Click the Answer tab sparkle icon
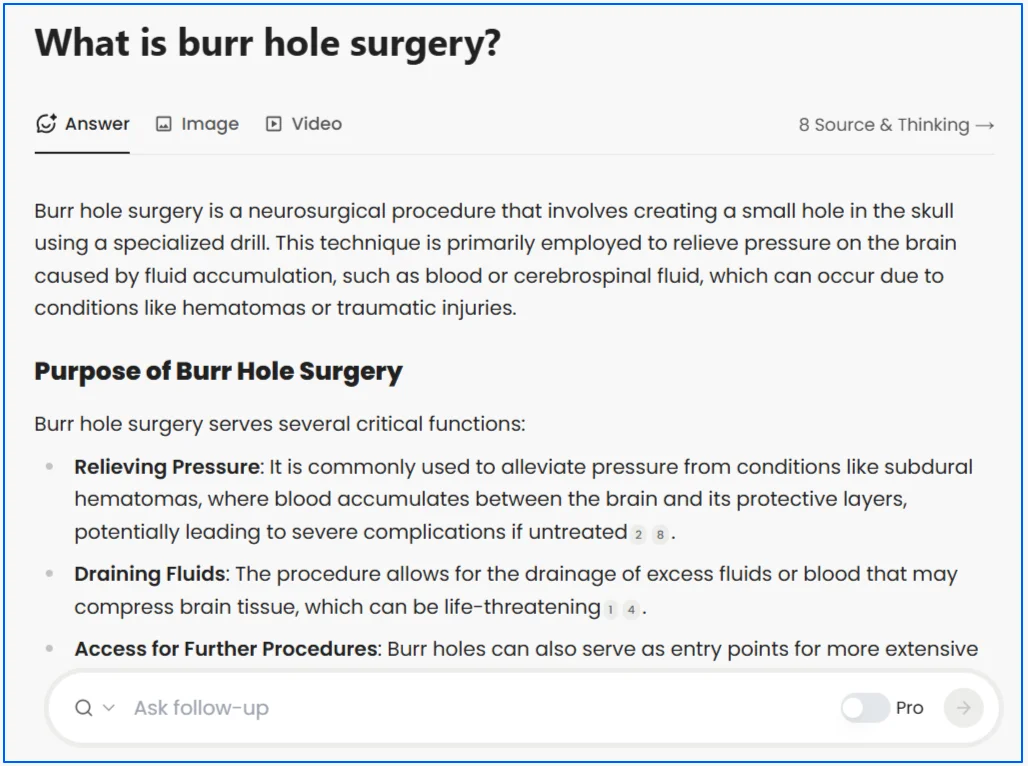 tap(47, 123)
